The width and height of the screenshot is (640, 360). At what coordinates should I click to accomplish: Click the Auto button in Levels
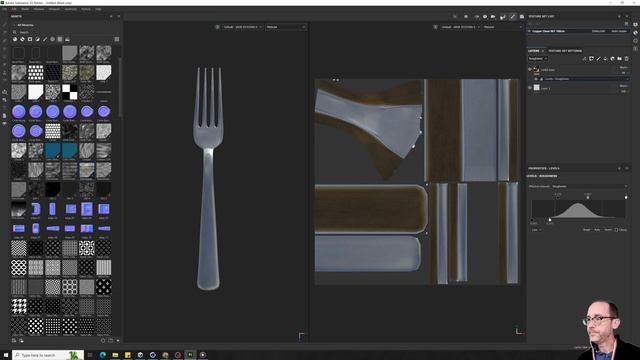click(597, 230)
